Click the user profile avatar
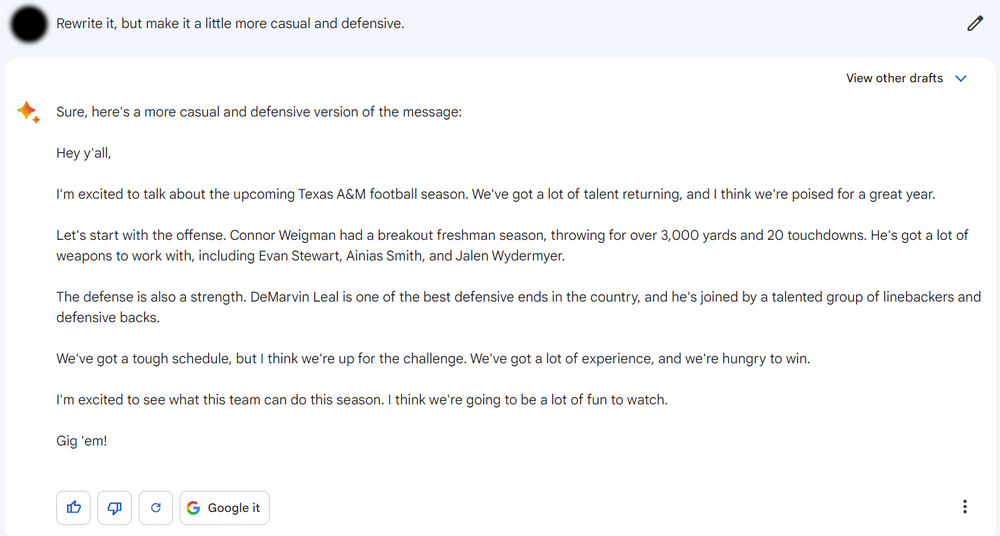 [29, 24]
